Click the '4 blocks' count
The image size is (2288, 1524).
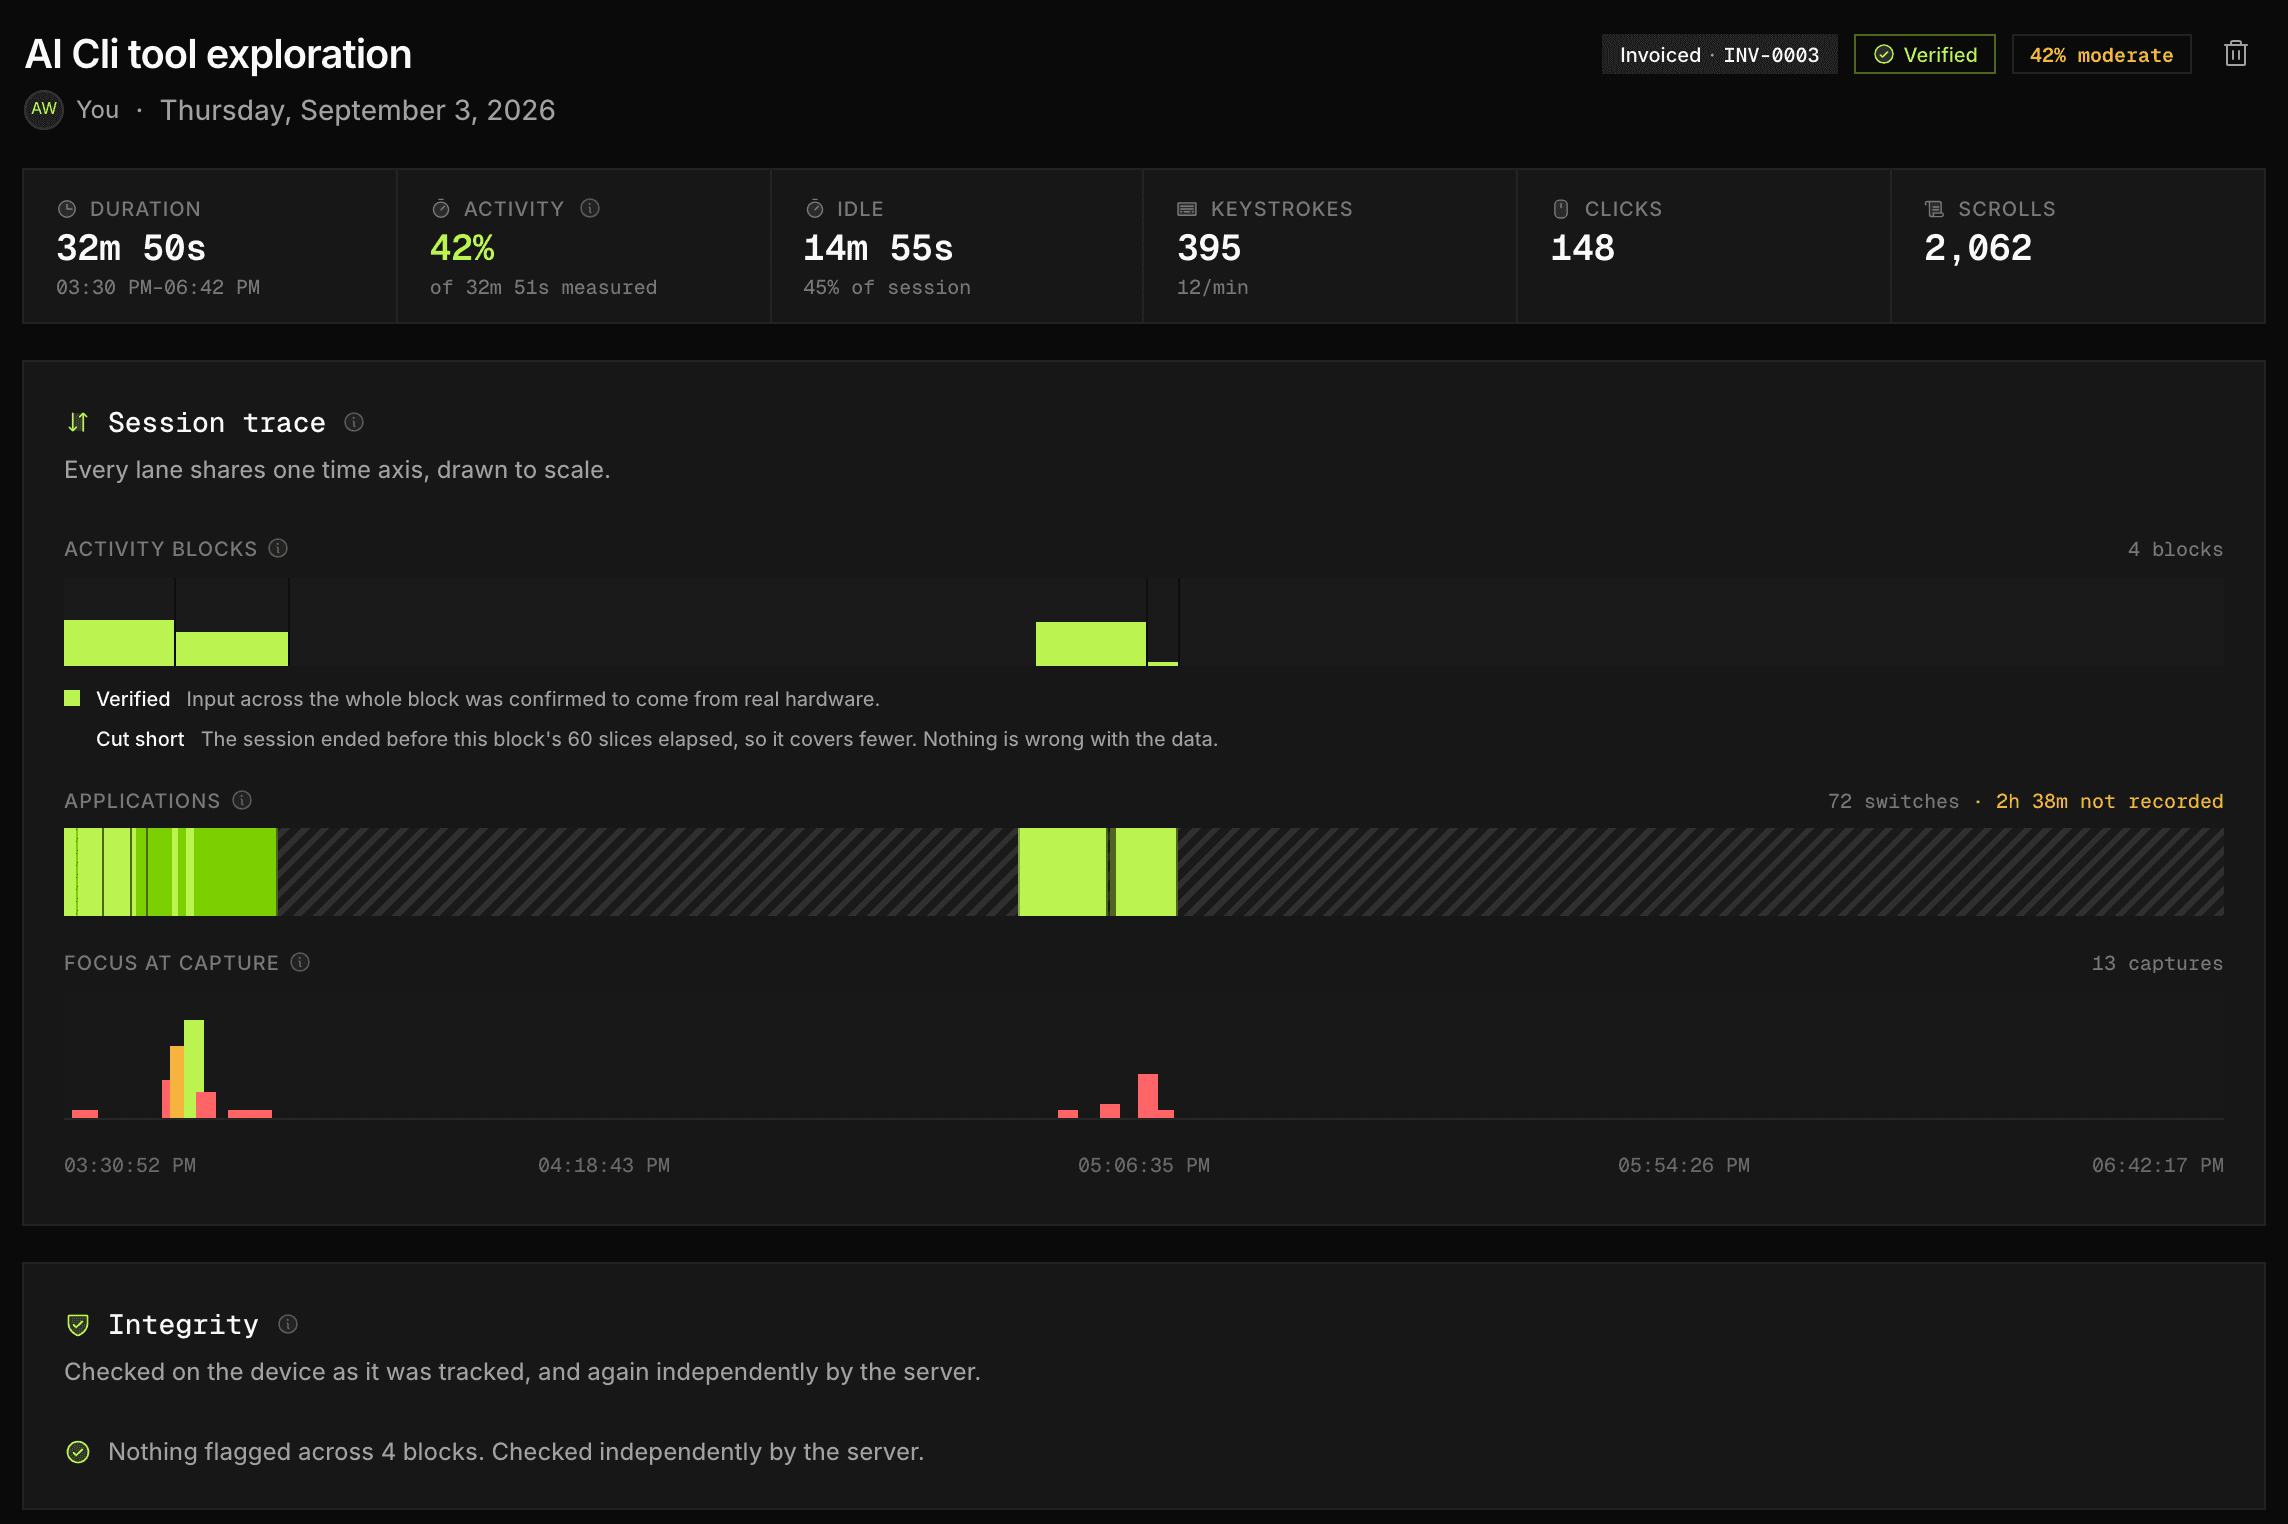2175,549
